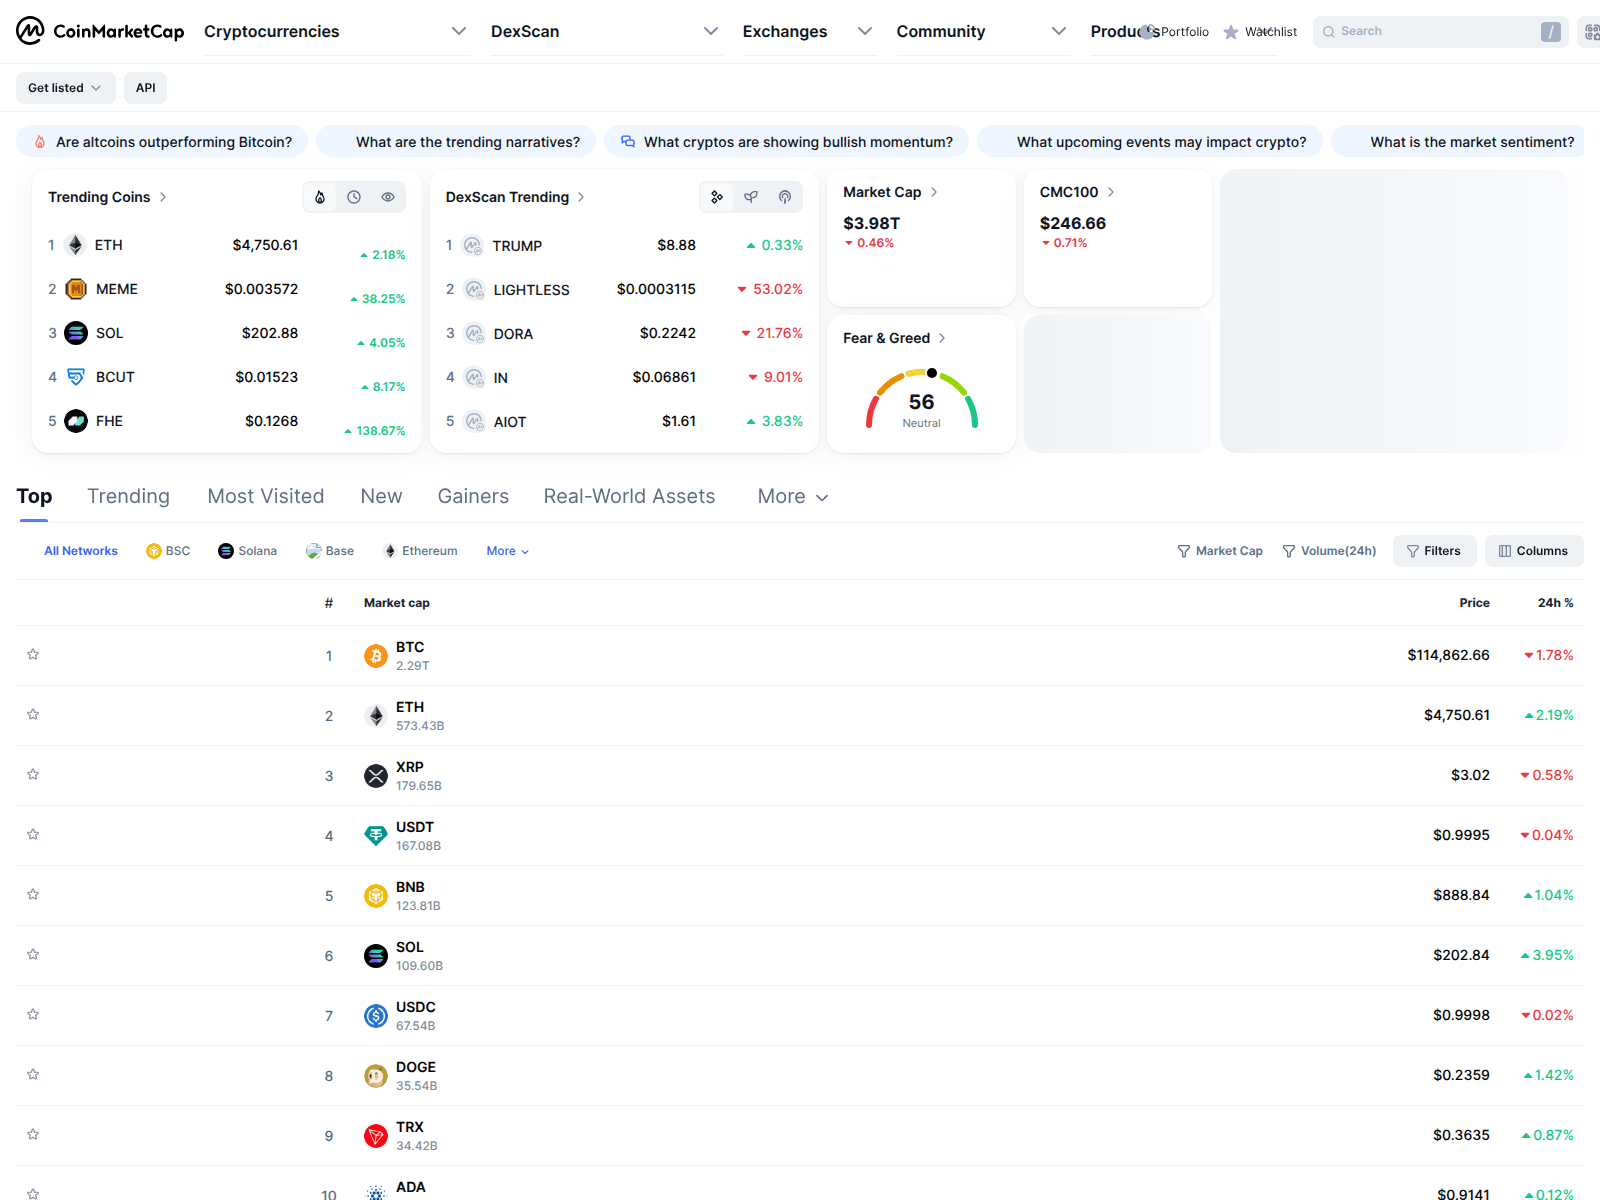The image size is (1600, 1200).
Task: Click the clock icon in Trending Coins panel
Action: [353, 197]
